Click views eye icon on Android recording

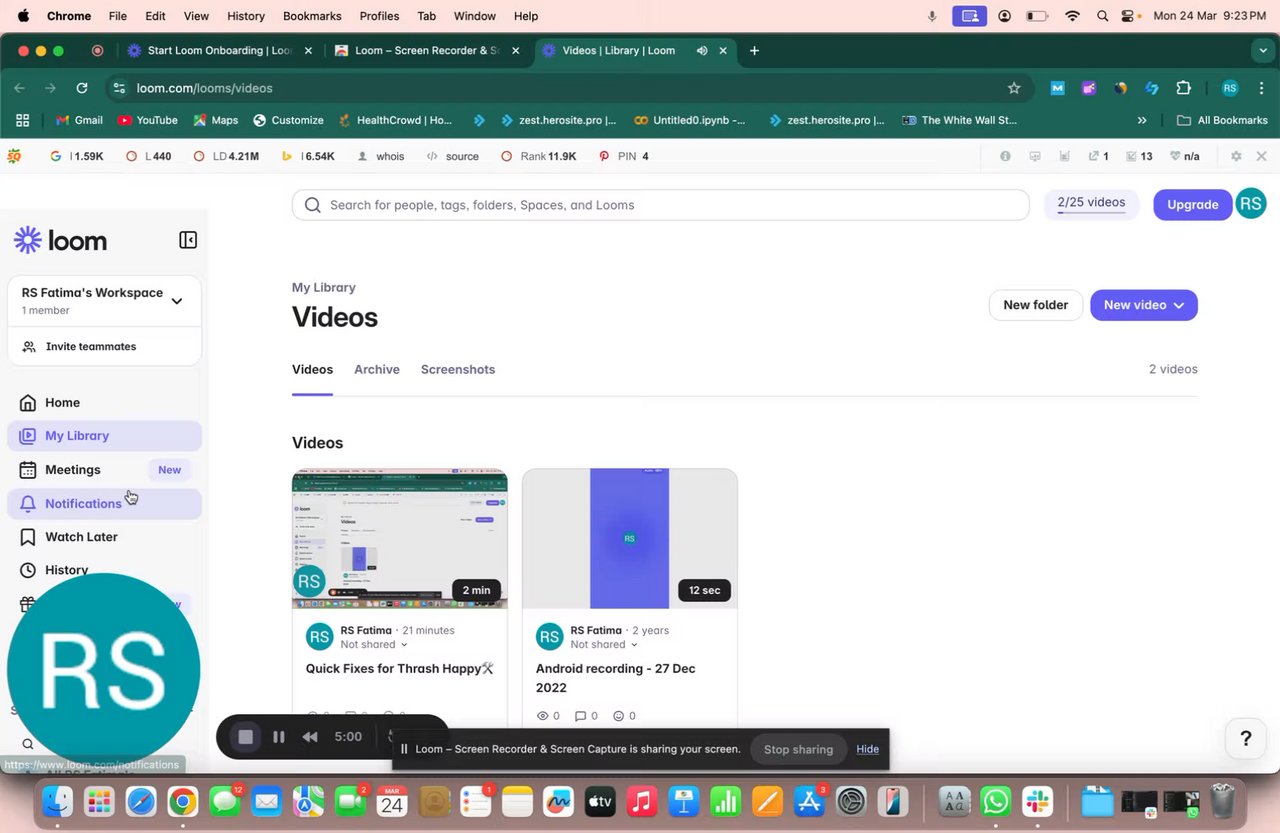tap(543, 716)
